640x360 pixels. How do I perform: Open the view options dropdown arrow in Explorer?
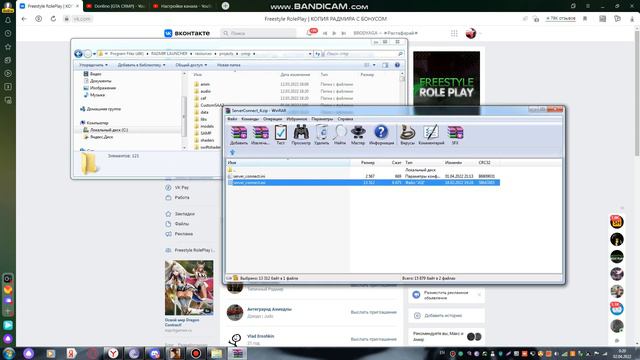pos(374,65)
